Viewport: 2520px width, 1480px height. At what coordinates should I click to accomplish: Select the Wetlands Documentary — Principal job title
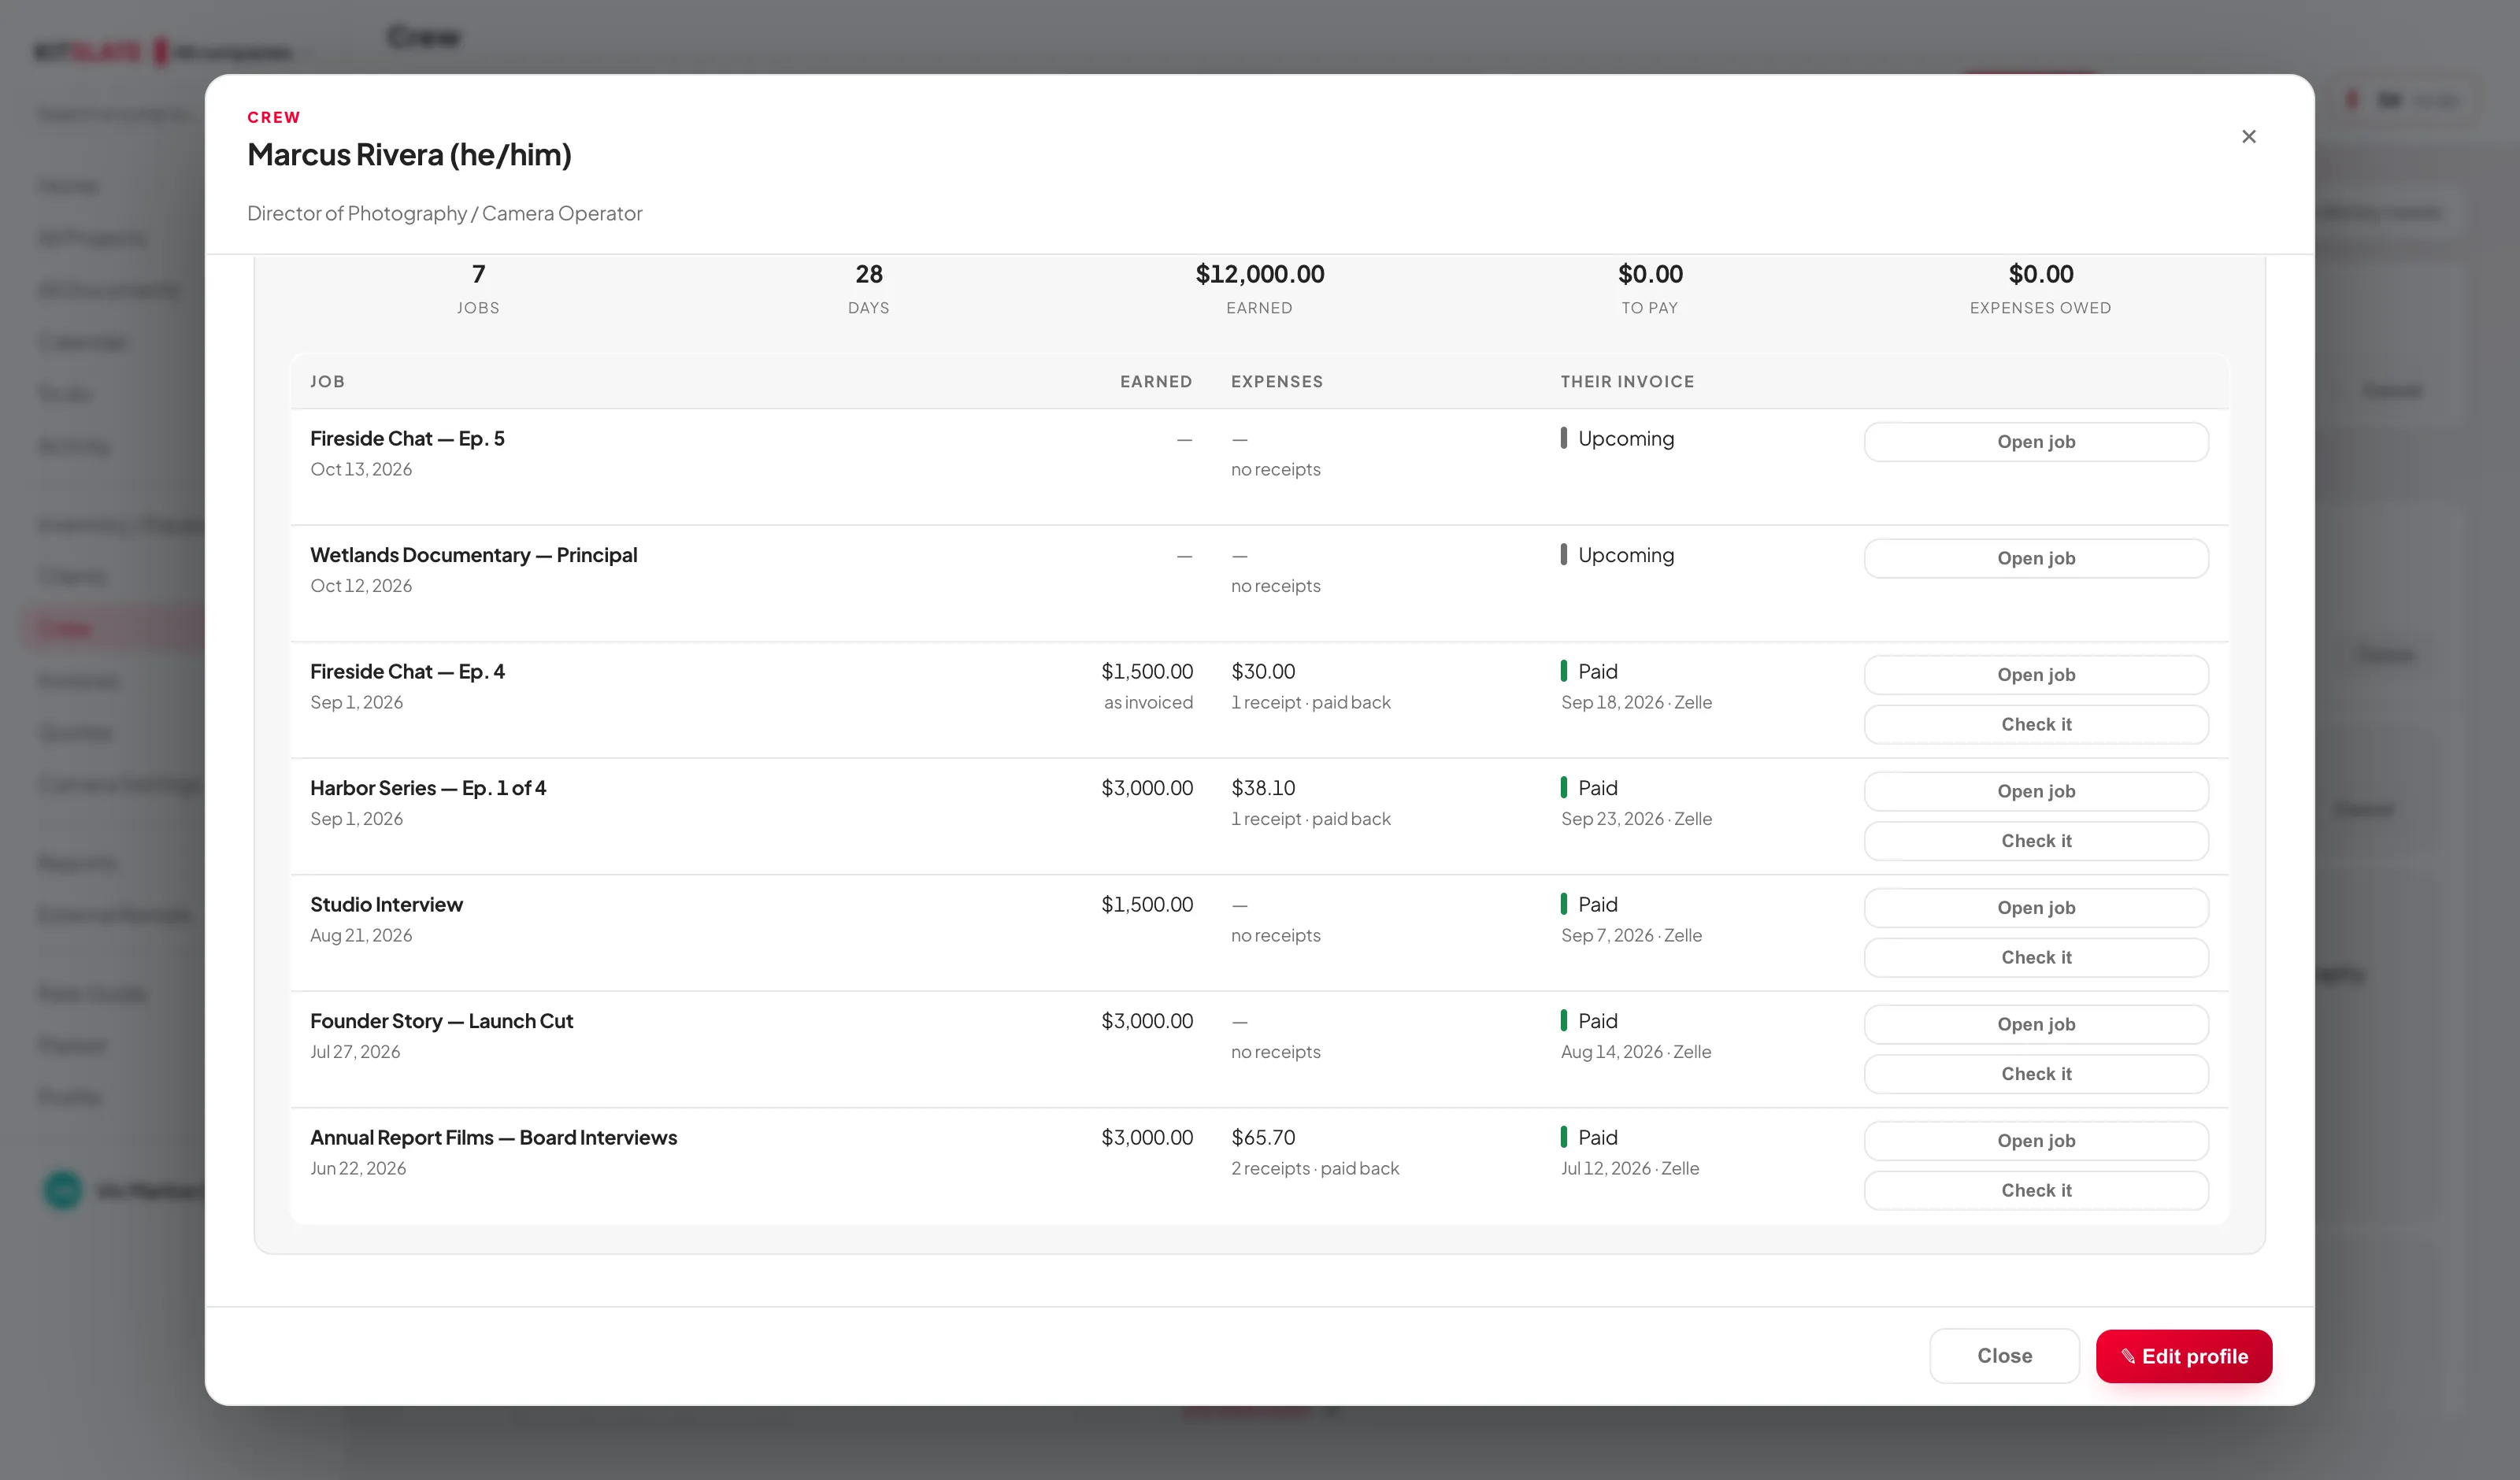point(473,555)
